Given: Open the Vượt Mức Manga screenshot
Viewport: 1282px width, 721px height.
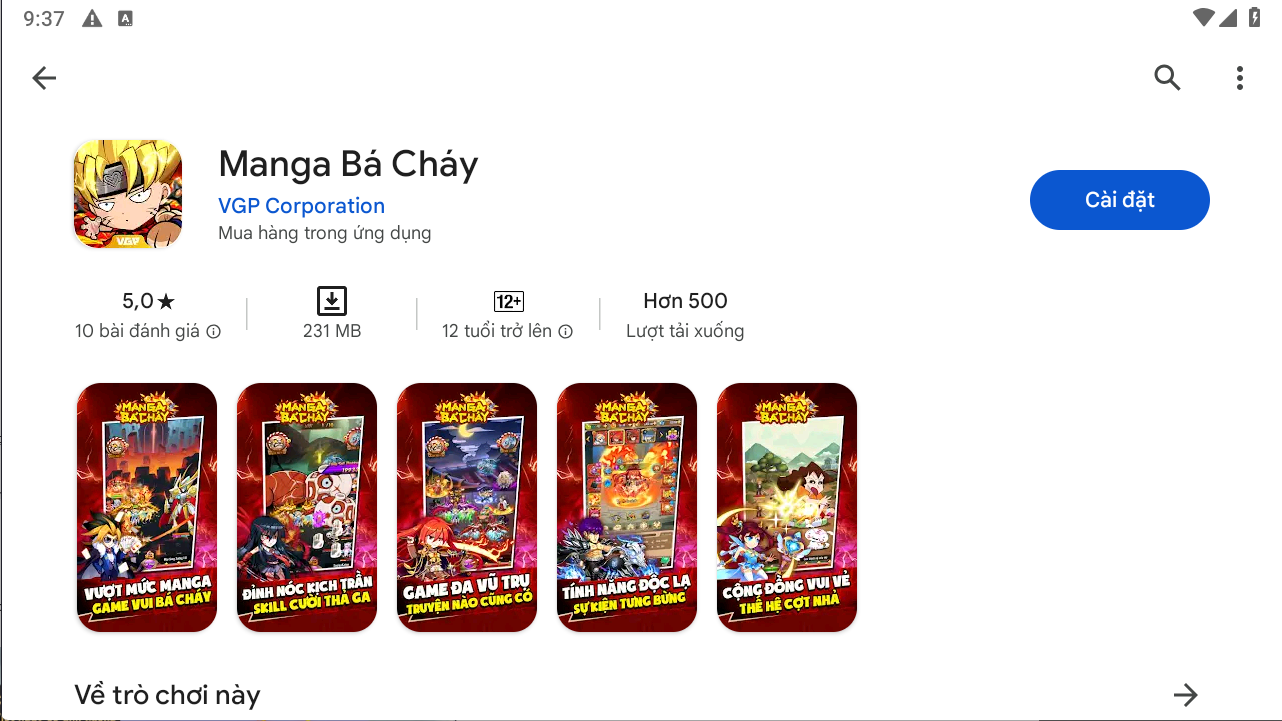Looking at the screenshot, I should click(147, 507).
